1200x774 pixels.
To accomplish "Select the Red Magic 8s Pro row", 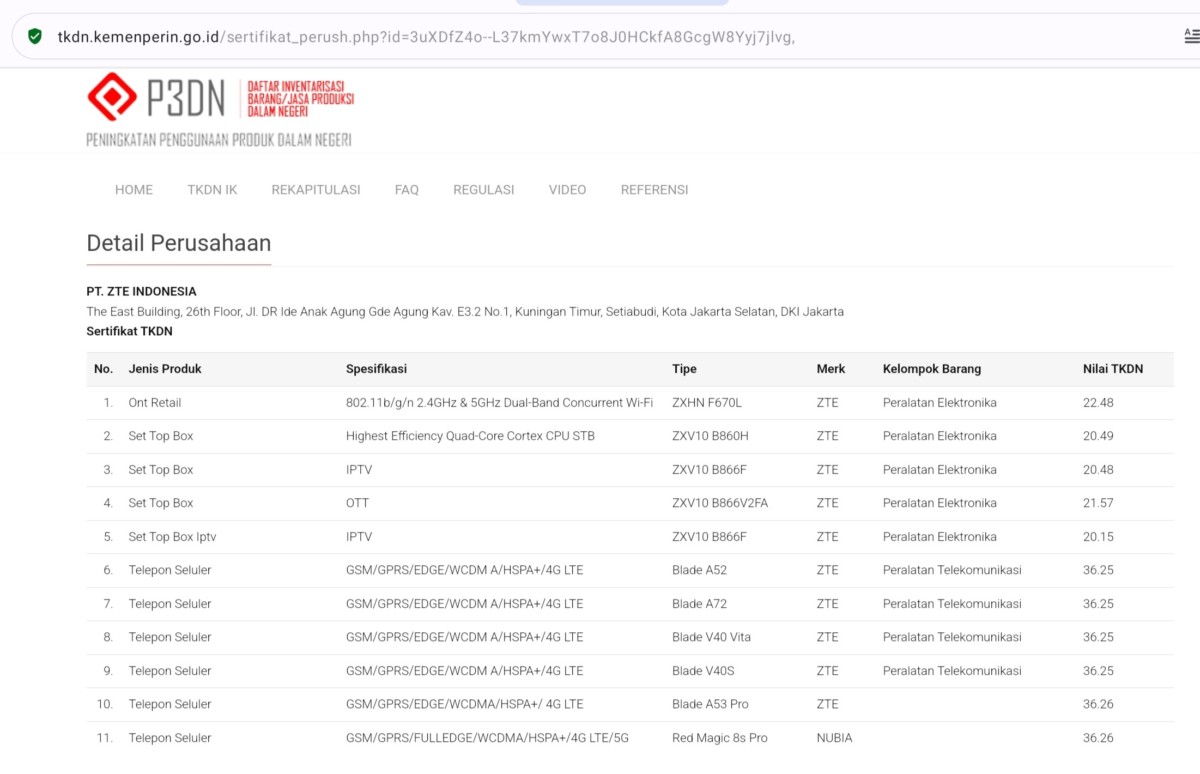I will [x=719, y=738].
